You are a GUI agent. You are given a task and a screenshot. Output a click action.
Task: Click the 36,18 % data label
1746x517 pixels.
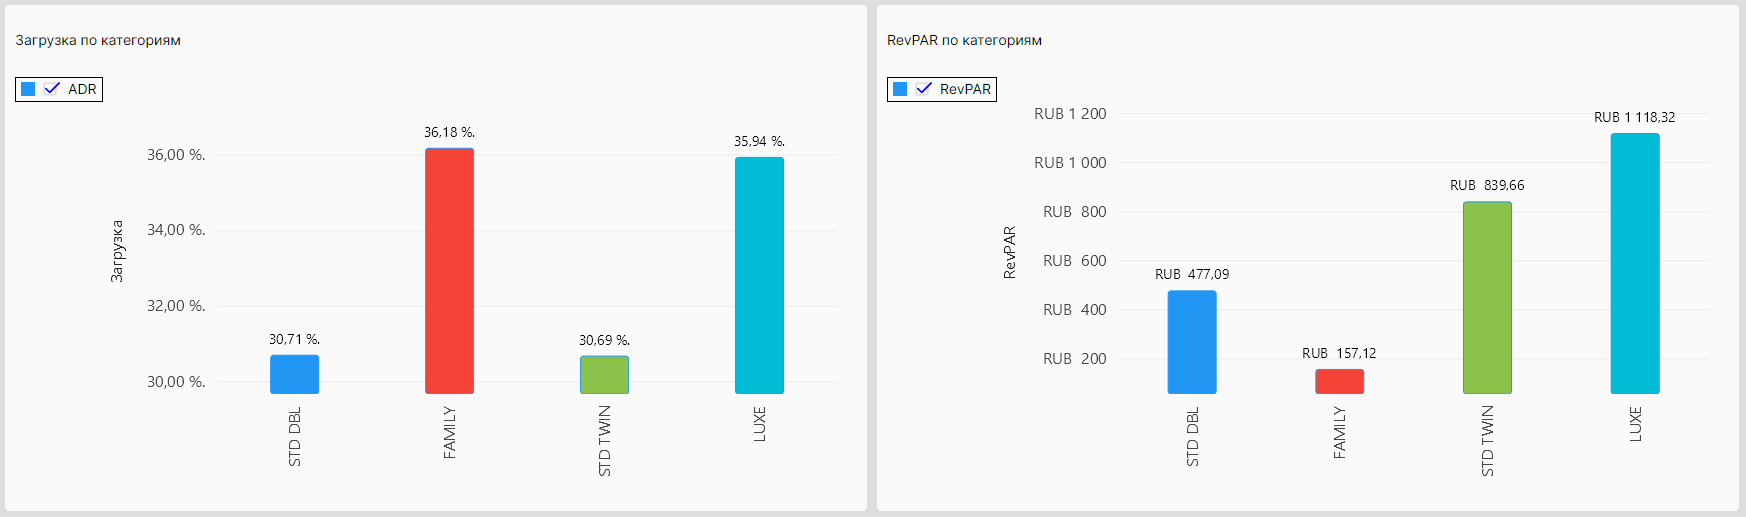click(449, 132)
